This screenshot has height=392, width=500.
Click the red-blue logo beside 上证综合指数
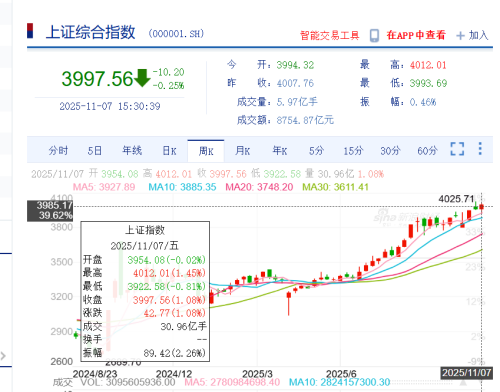click(x=30, y=31)
